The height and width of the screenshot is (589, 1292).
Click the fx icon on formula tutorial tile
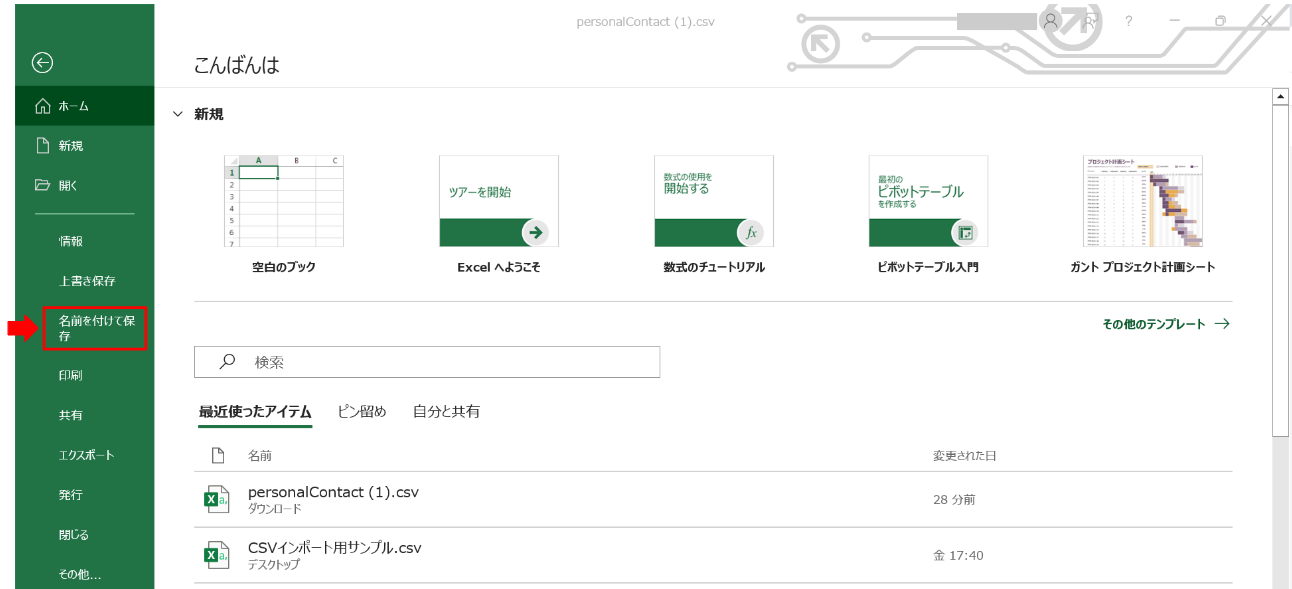750,232
